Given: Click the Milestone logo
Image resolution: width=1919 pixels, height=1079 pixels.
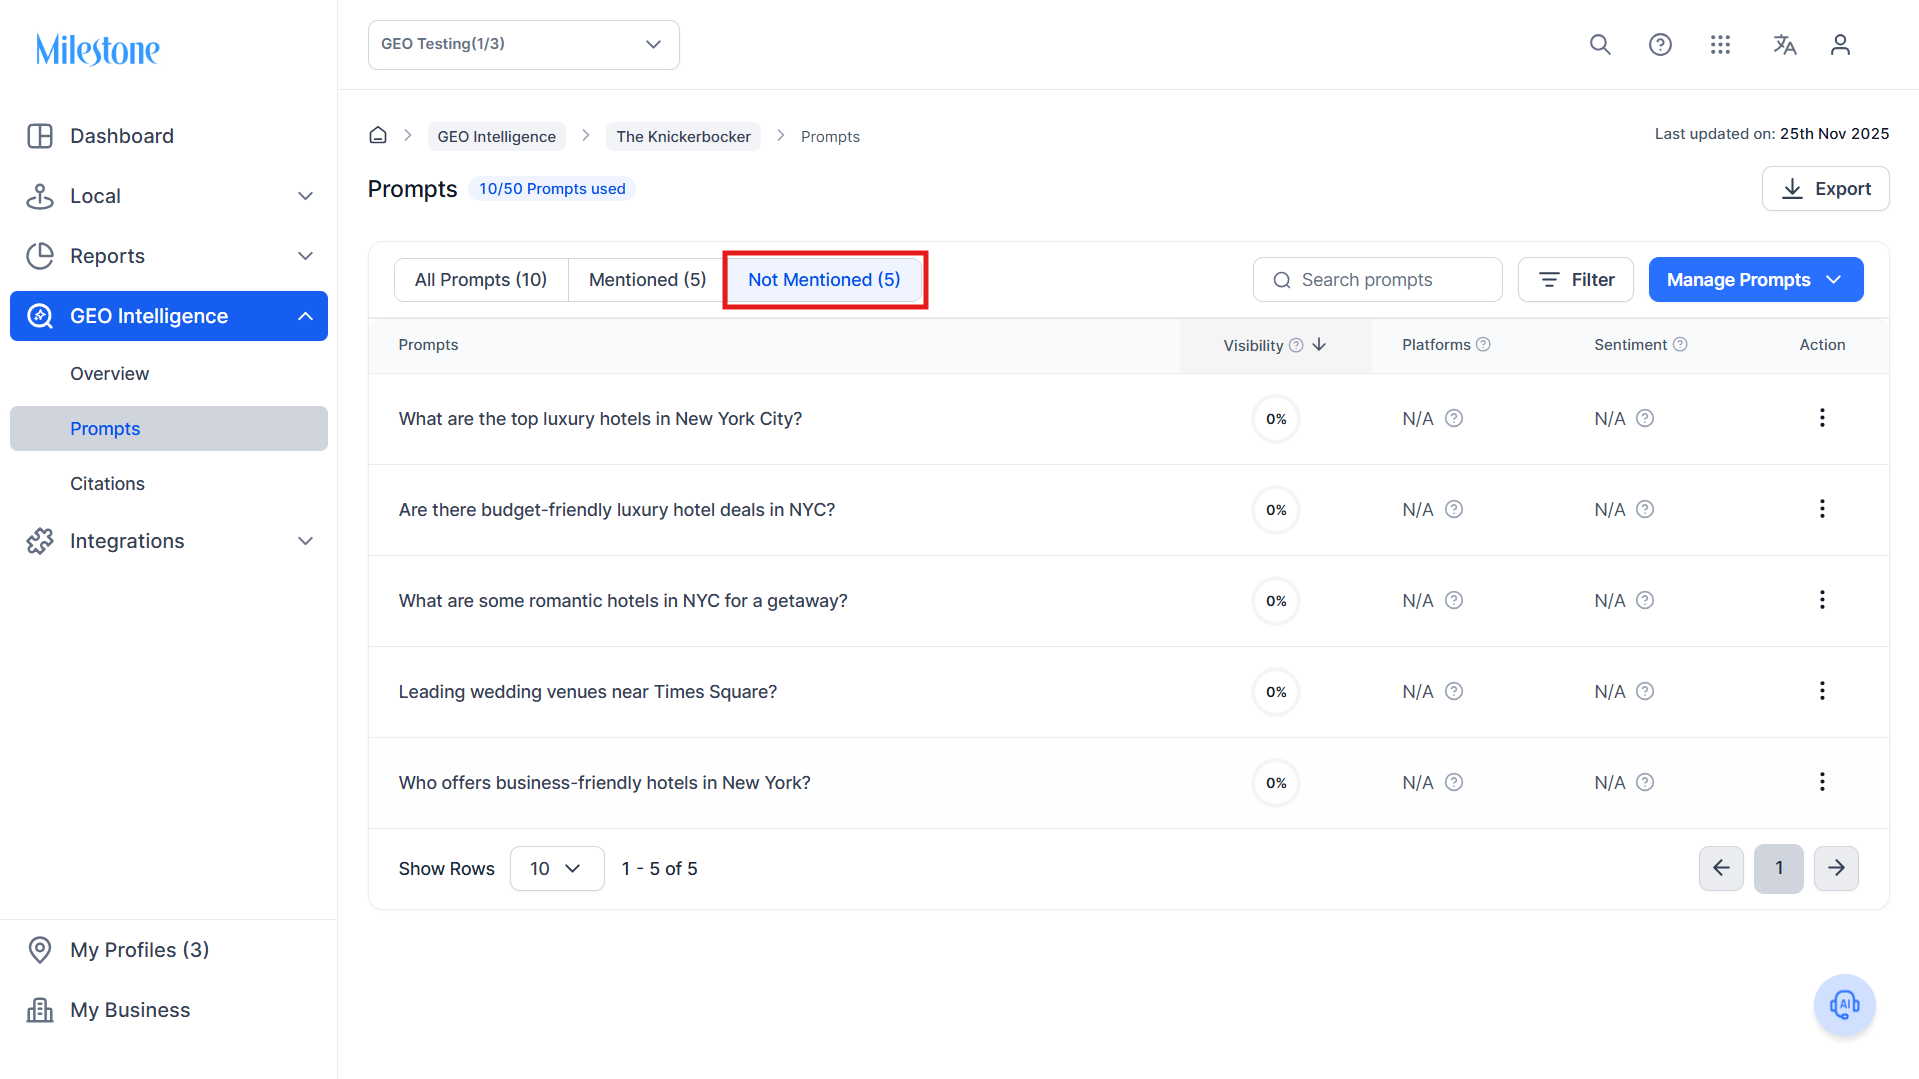Looking at the screenshot, I should click(98, 49).
